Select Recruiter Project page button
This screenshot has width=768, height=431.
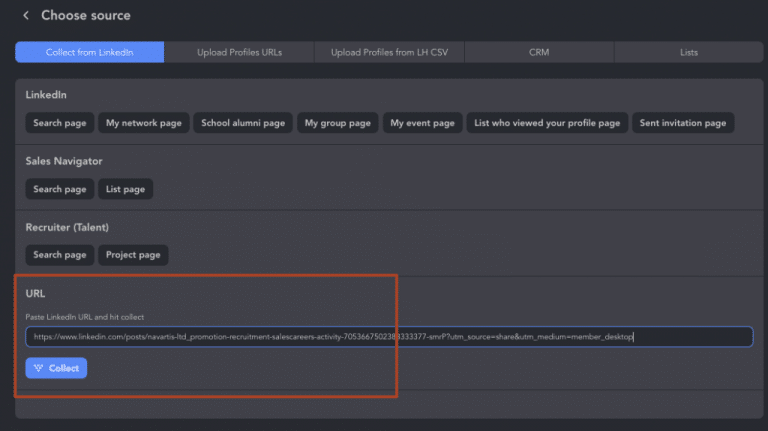(x=133, y=255)
